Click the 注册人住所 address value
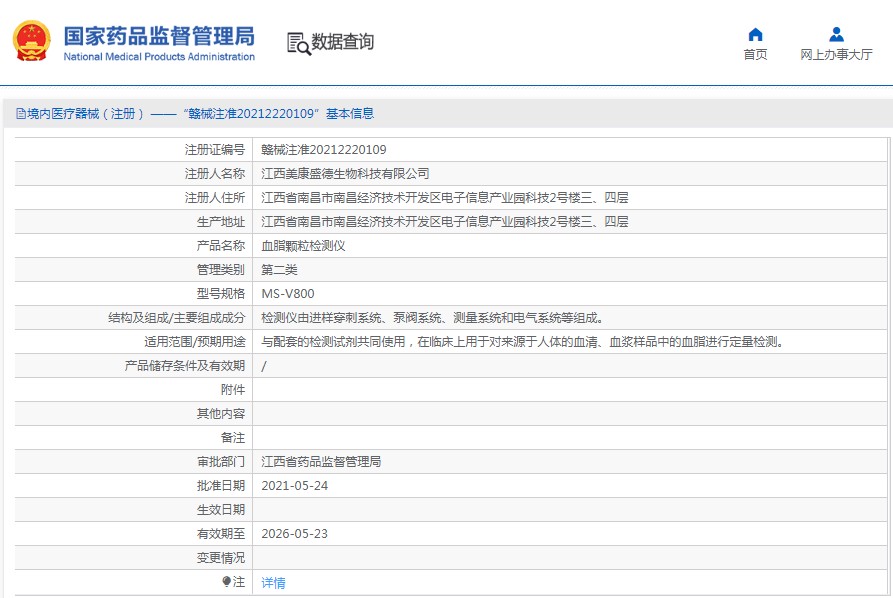 point(445,198)
